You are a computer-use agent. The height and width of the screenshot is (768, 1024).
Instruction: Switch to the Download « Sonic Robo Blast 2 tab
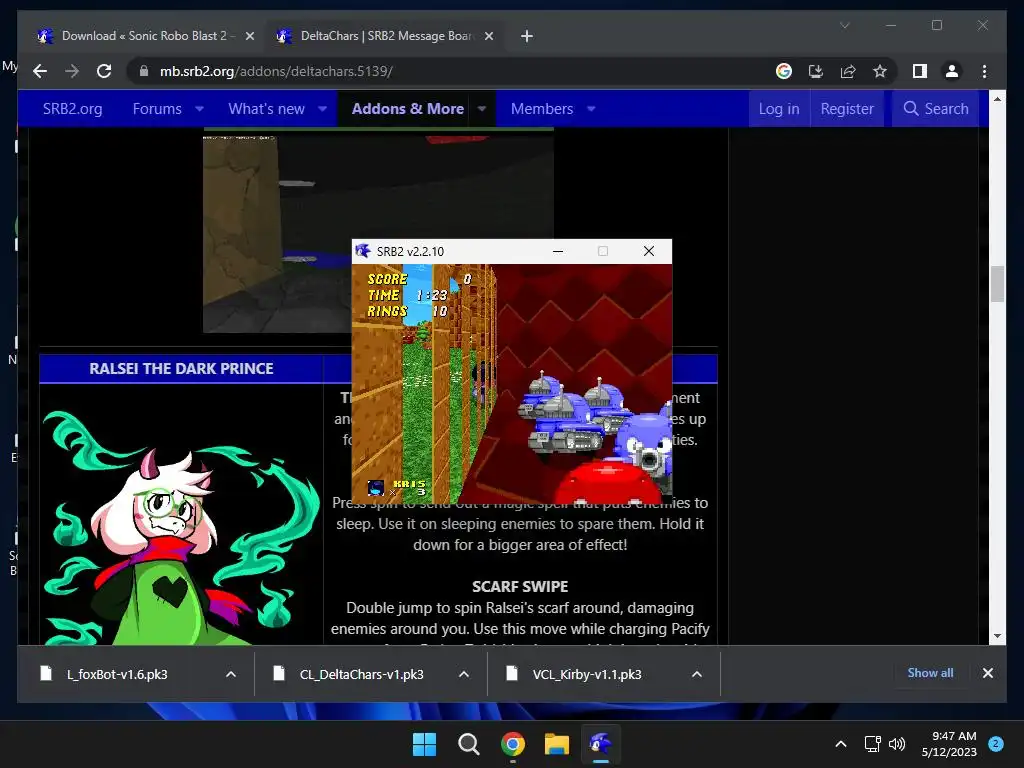tap(145, 36)
